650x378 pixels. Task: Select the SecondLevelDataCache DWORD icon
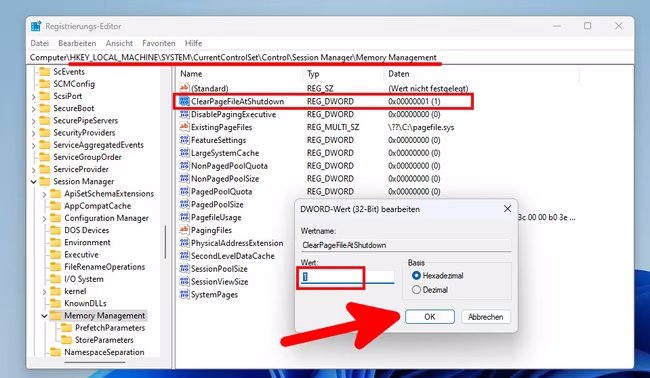coord(184,255)
